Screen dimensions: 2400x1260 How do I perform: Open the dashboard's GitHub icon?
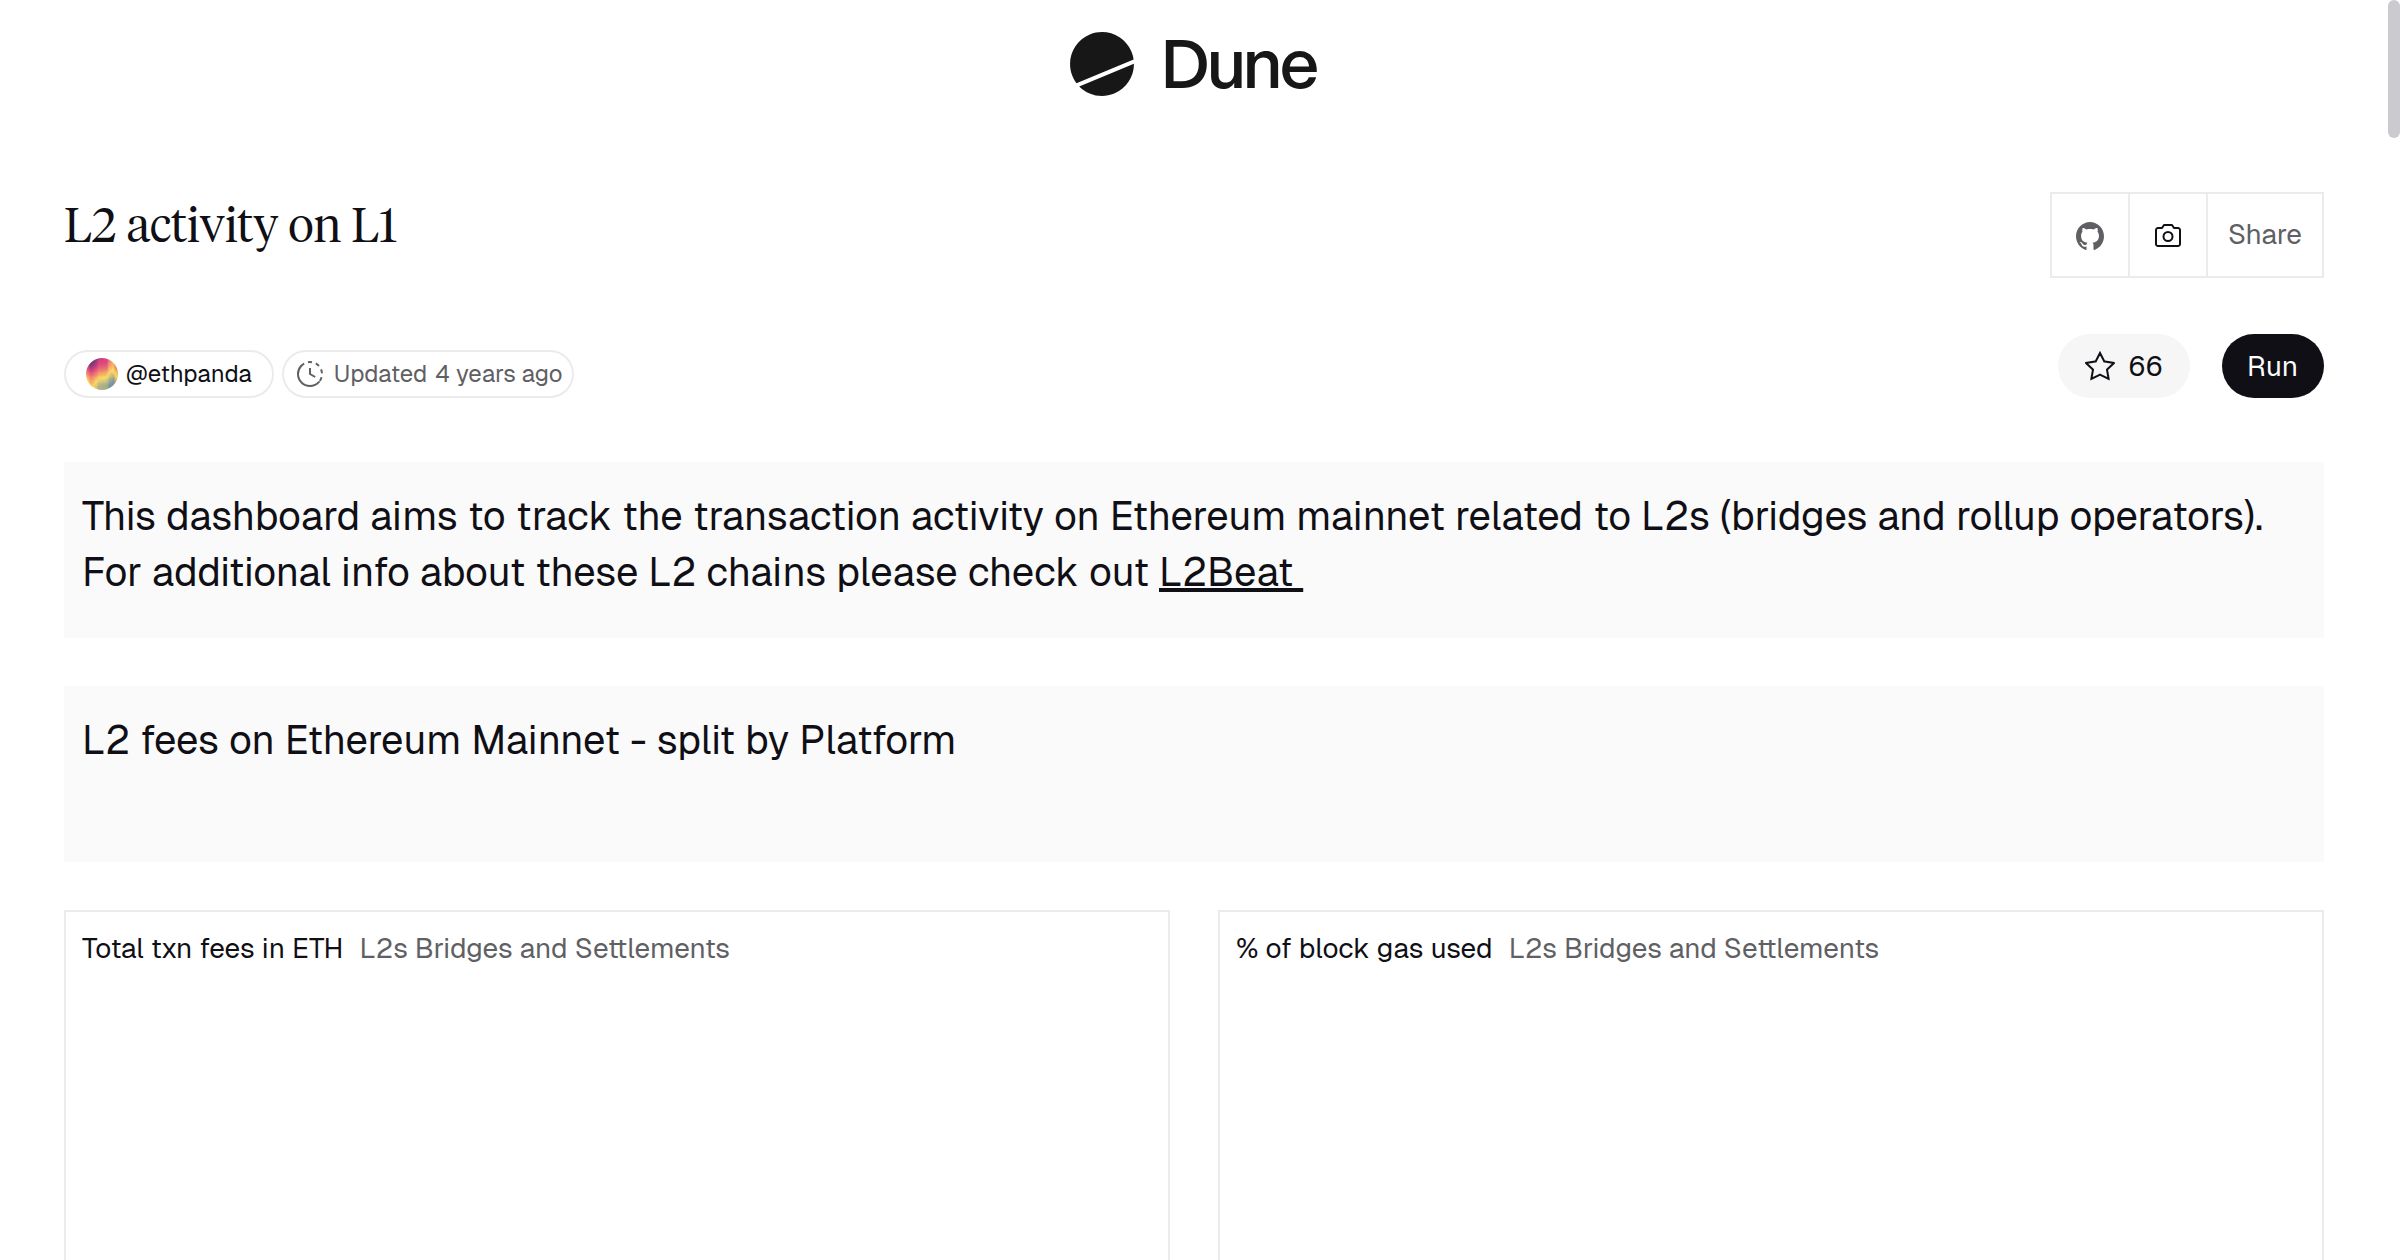coord(2090,234)
